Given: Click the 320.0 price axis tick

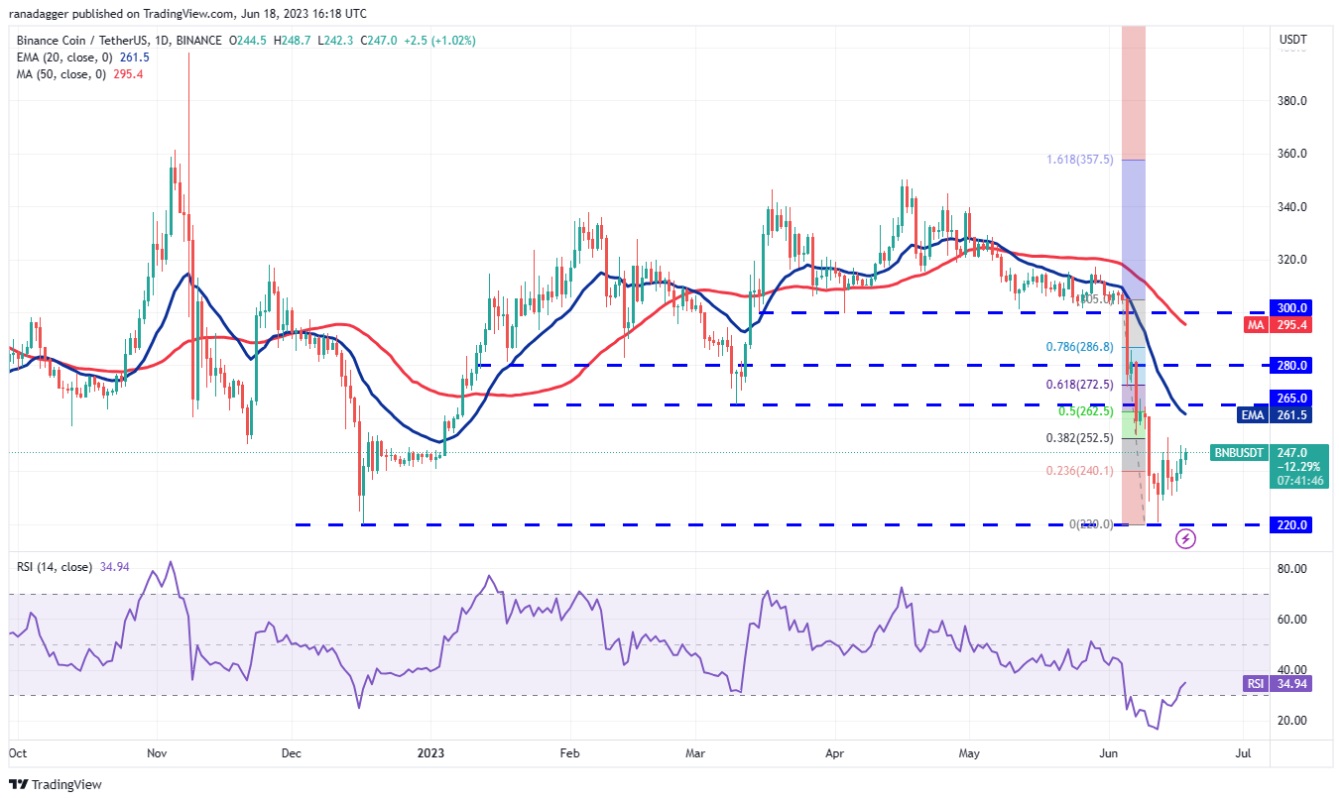Looking at the screenshot, I should (1293, 260).
